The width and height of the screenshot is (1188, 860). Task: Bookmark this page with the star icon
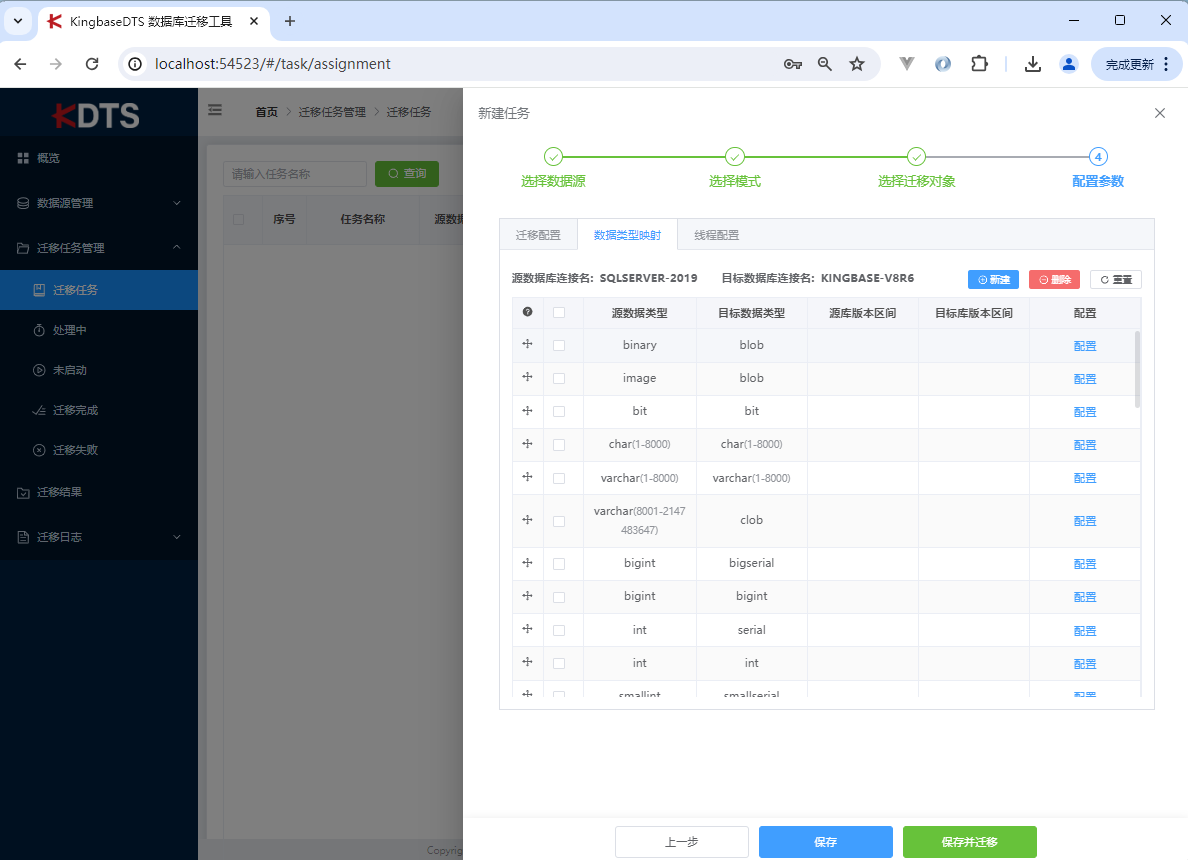click(857, 64)
